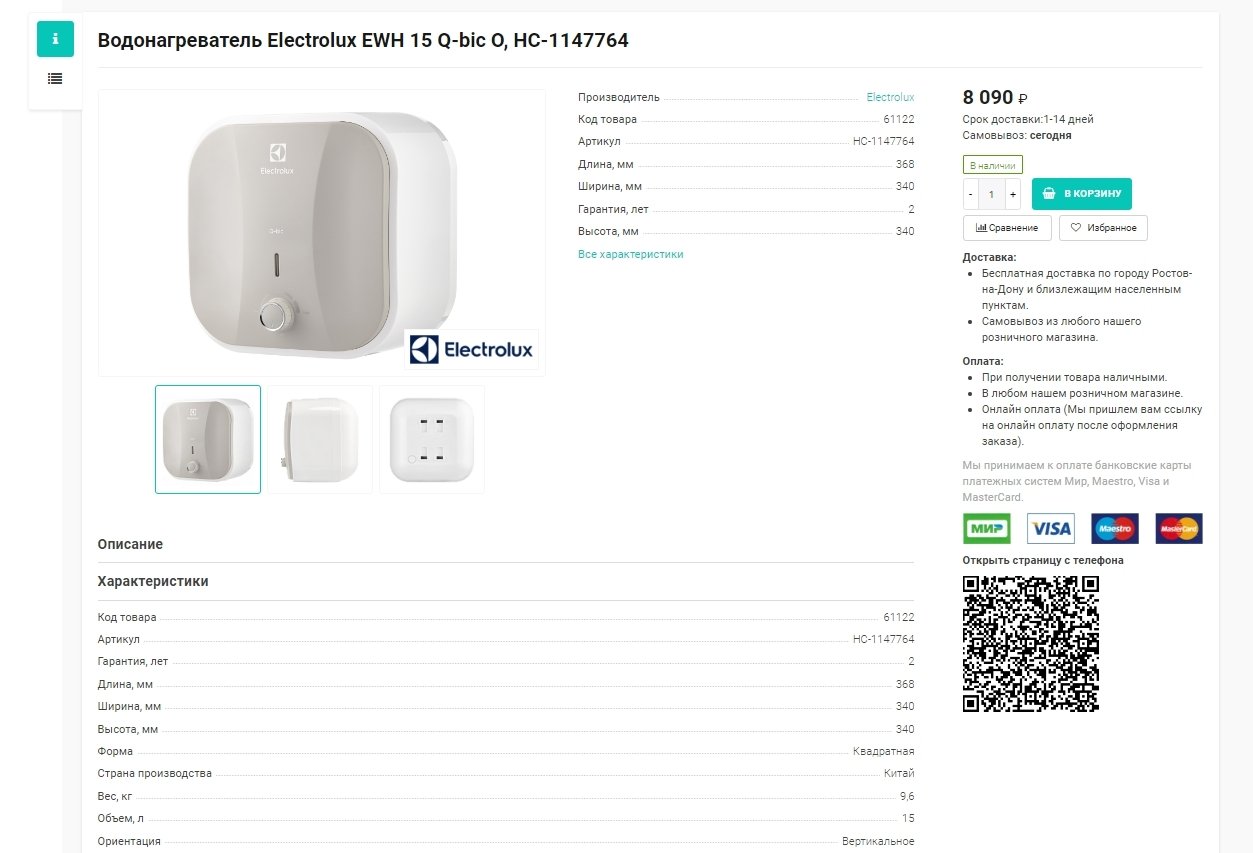1253x853 pixels.
Task: Click the quantity input field
Action: (x=992, y=195)
